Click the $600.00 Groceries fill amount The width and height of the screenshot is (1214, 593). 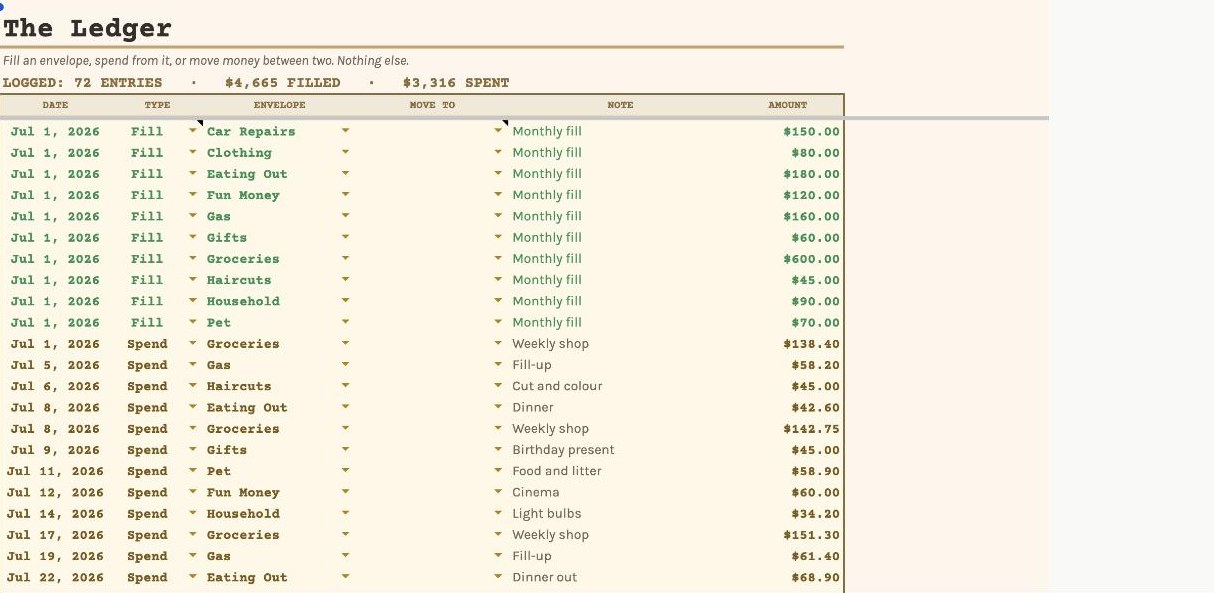811,259
